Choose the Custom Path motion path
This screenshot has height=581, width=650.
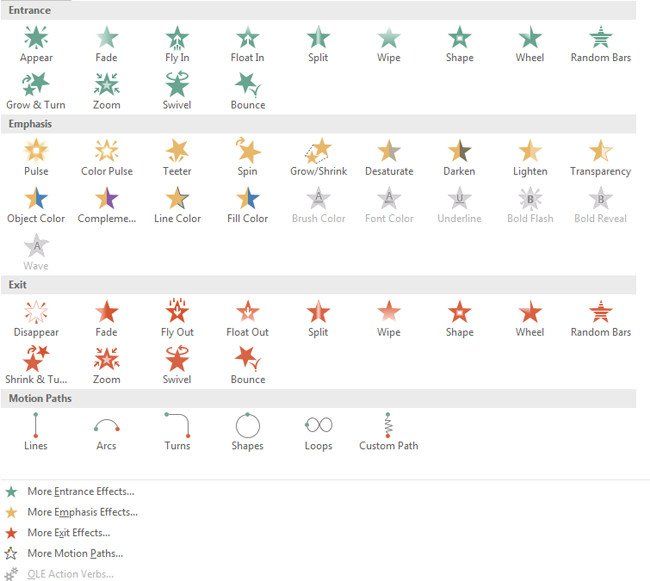tap(388, 432)
